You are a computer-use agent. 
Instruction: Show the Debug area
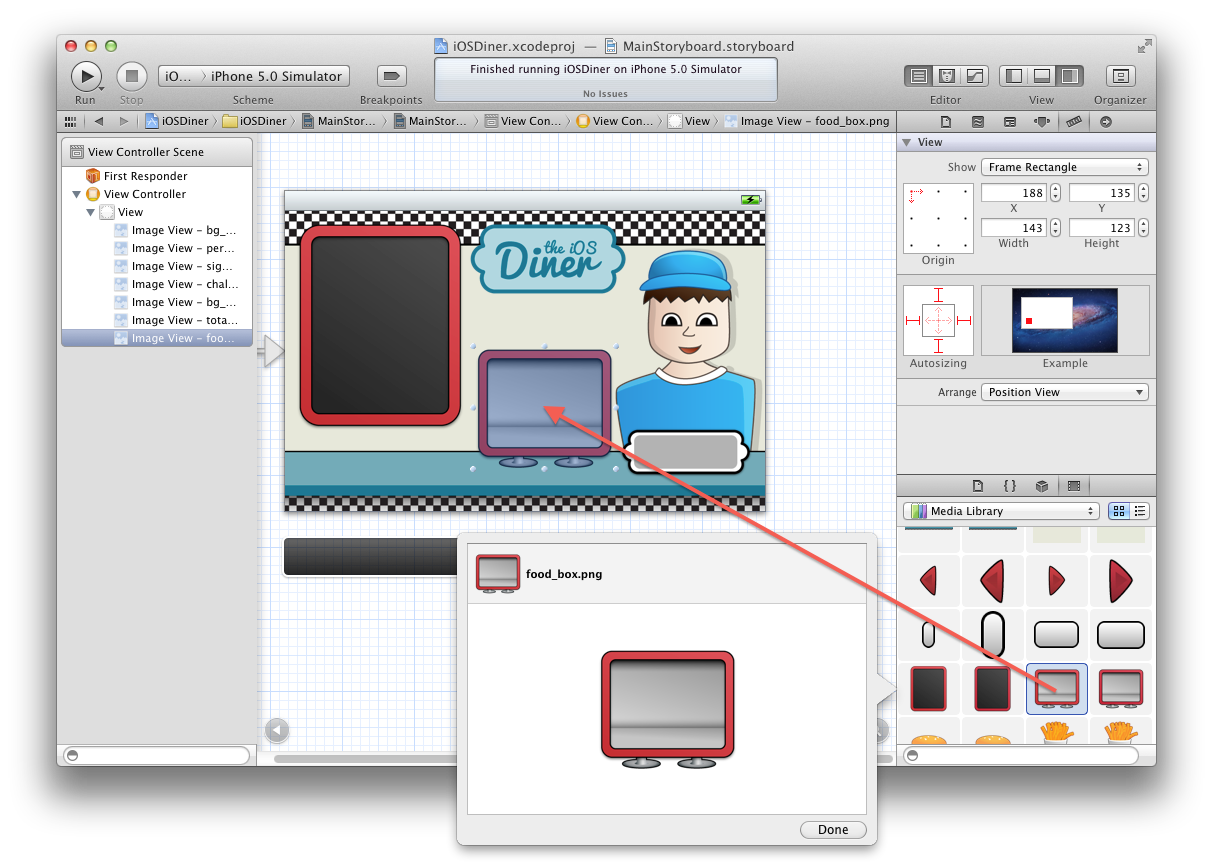[x=1042, y=76]
